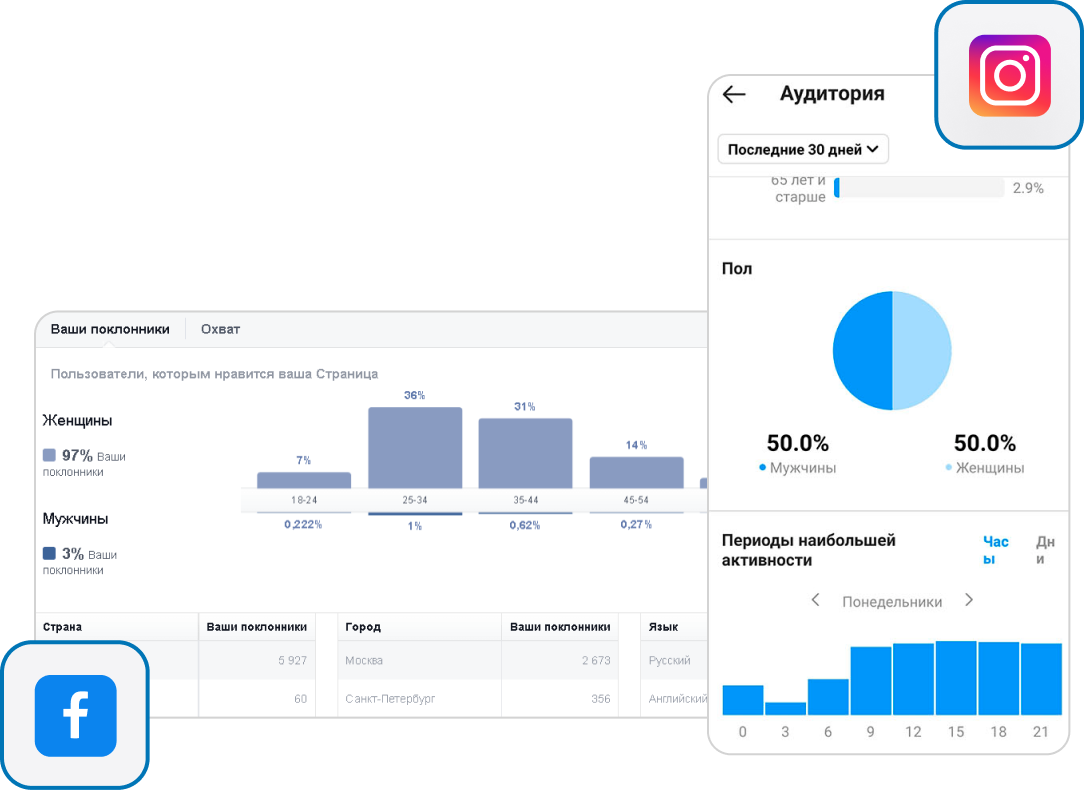Click the Facebook logo icon
1084x790 pixels.
(75, 715)
